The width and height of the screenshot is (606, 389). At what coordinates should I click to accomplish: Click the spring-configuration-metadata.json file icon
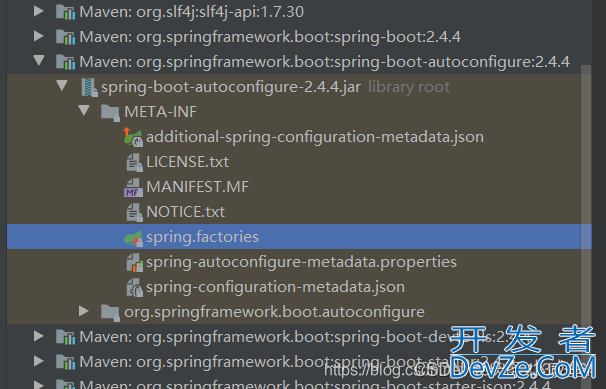[x=134, y=287]
